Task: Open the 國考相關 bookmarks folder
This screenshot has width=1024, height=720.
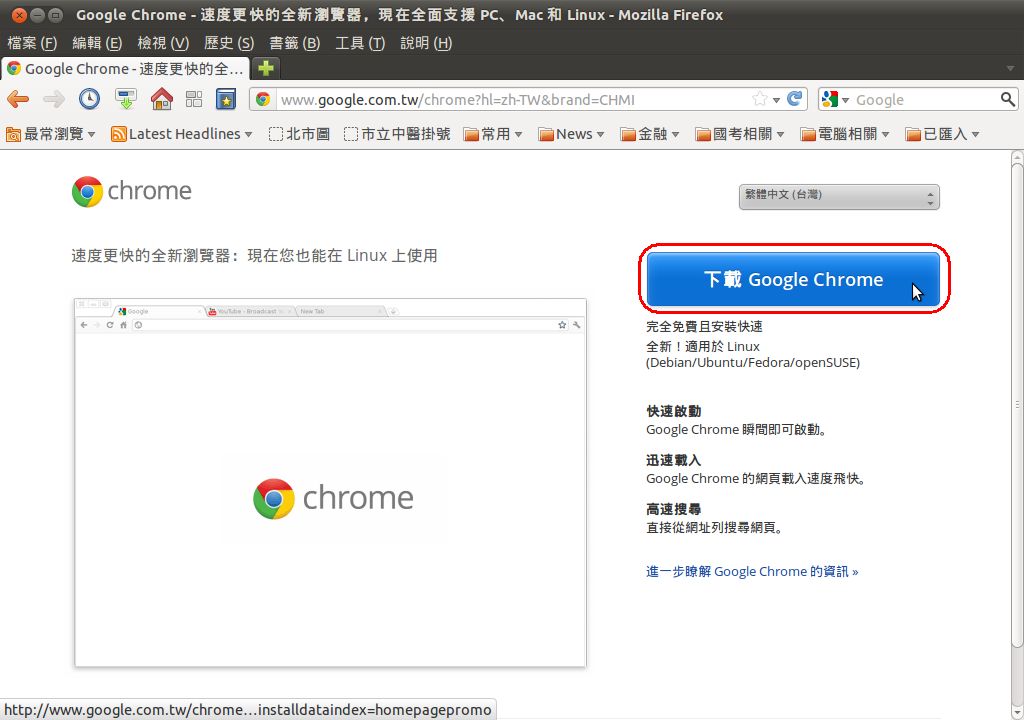Action: click(x=740, y=134)
